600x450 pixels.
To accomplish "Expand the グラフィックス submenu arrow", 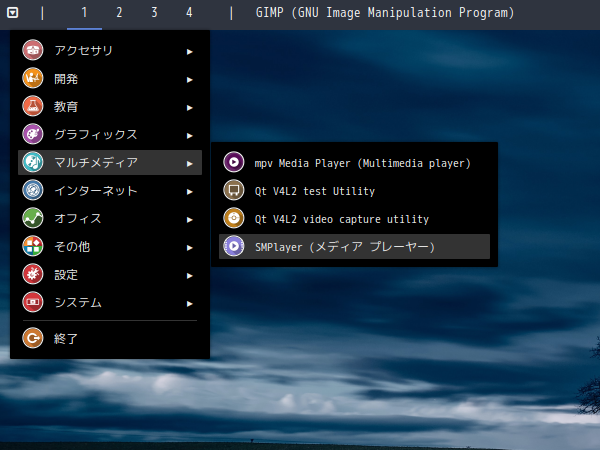I will click(x=189, y=136).
